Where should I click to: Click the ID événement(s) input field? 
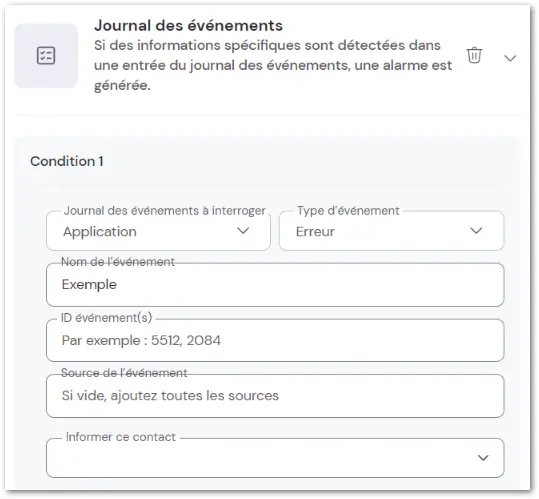(x=275, y=341)
